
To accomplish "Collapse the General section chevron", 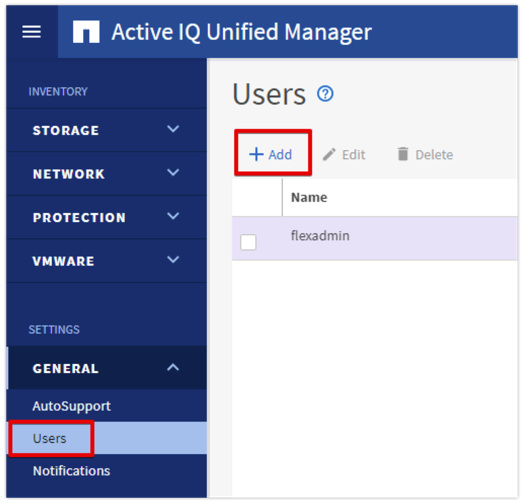I will (x=173, y=368).
